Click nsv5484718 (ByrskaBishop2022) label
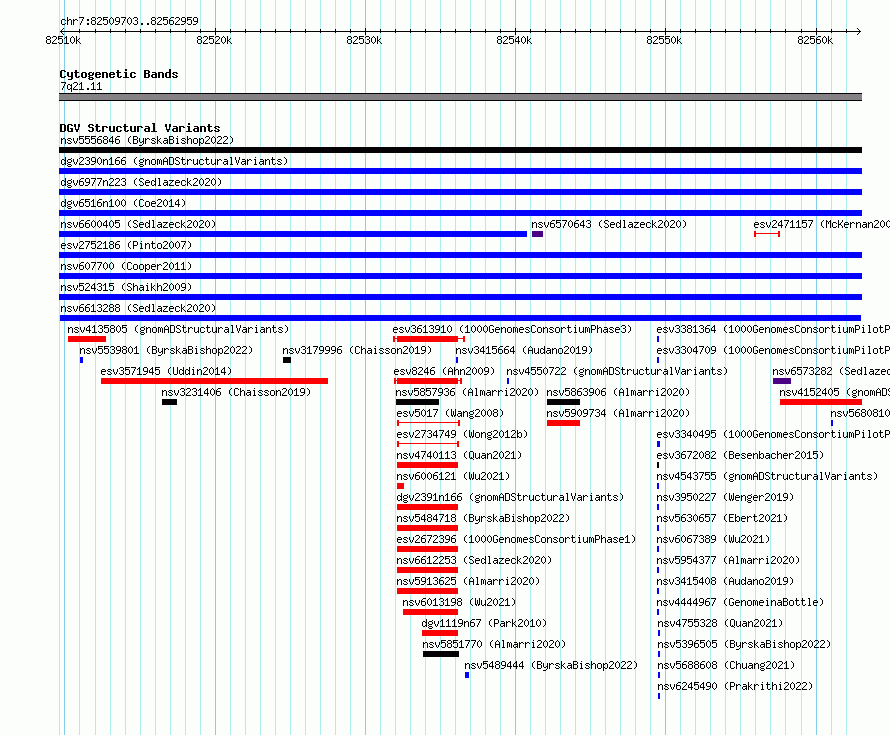 click(483, 518)
